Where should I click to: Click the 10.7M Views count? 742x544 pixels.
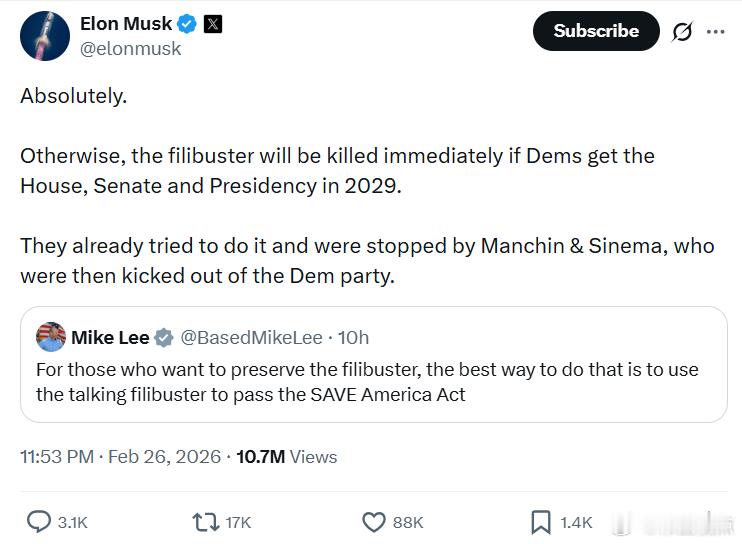pyautogui.click(x=287, y=457)
